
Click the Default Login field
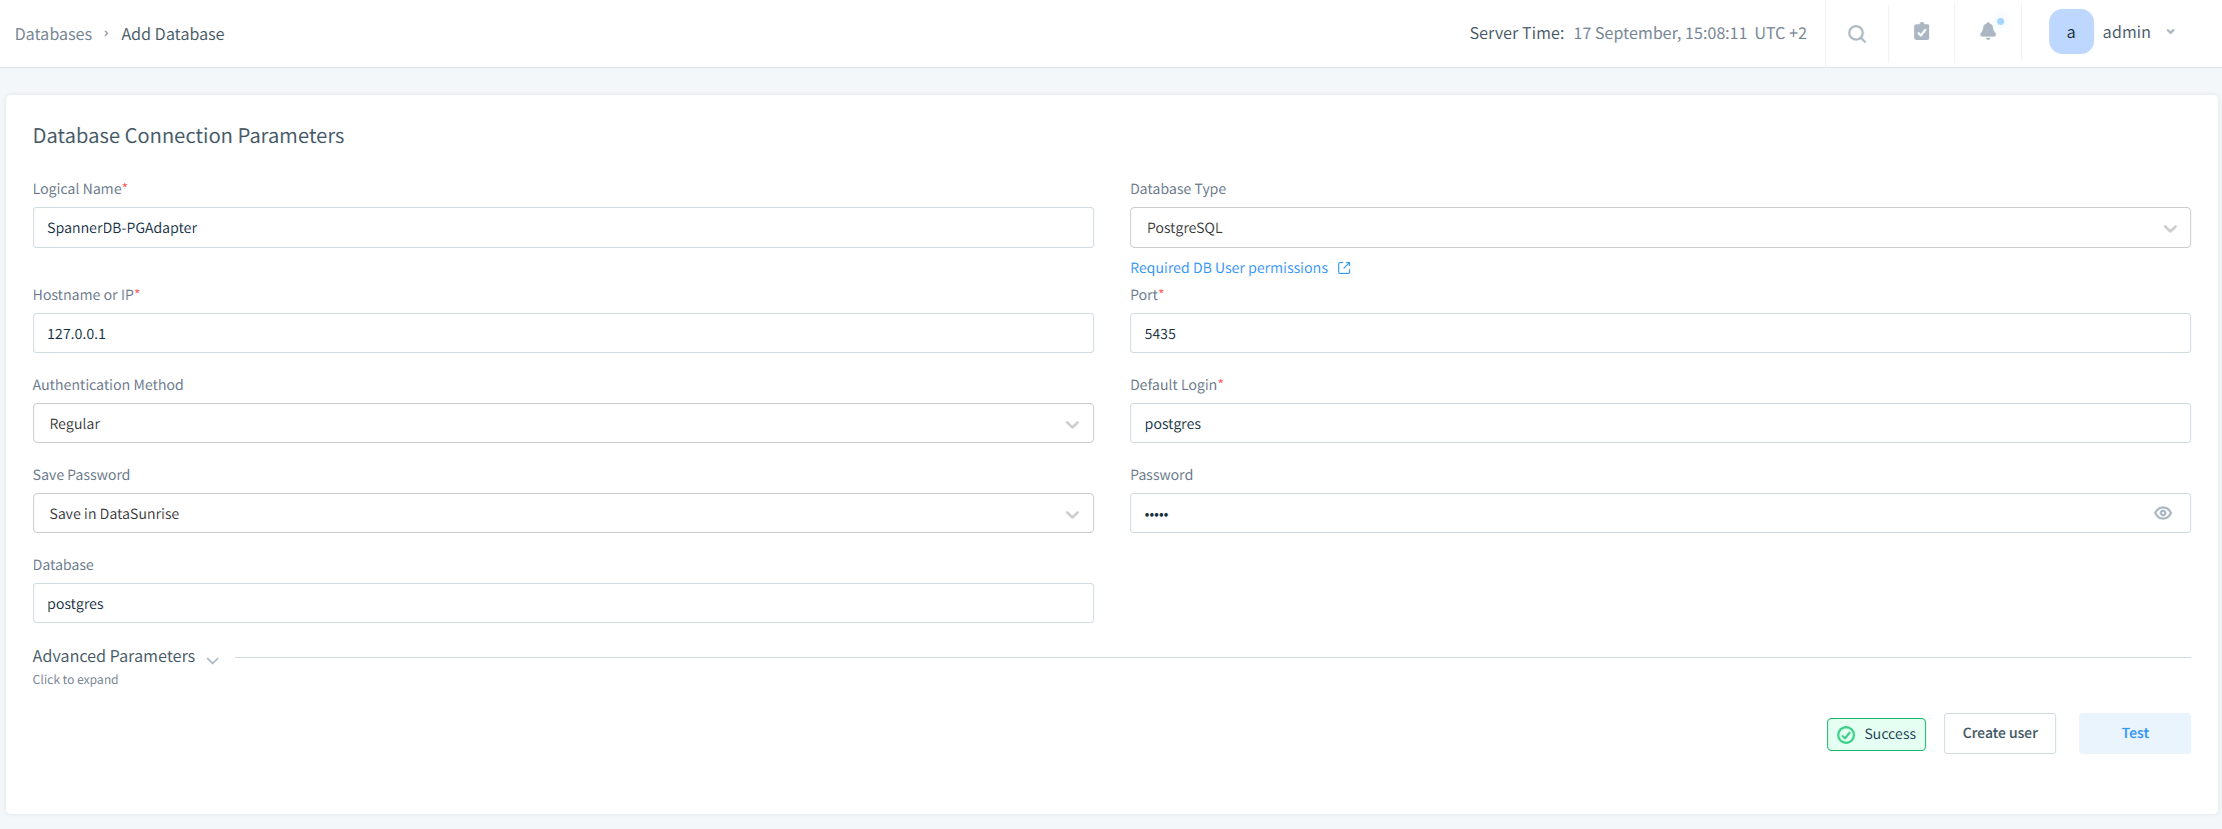click(x=1660, y=423)
